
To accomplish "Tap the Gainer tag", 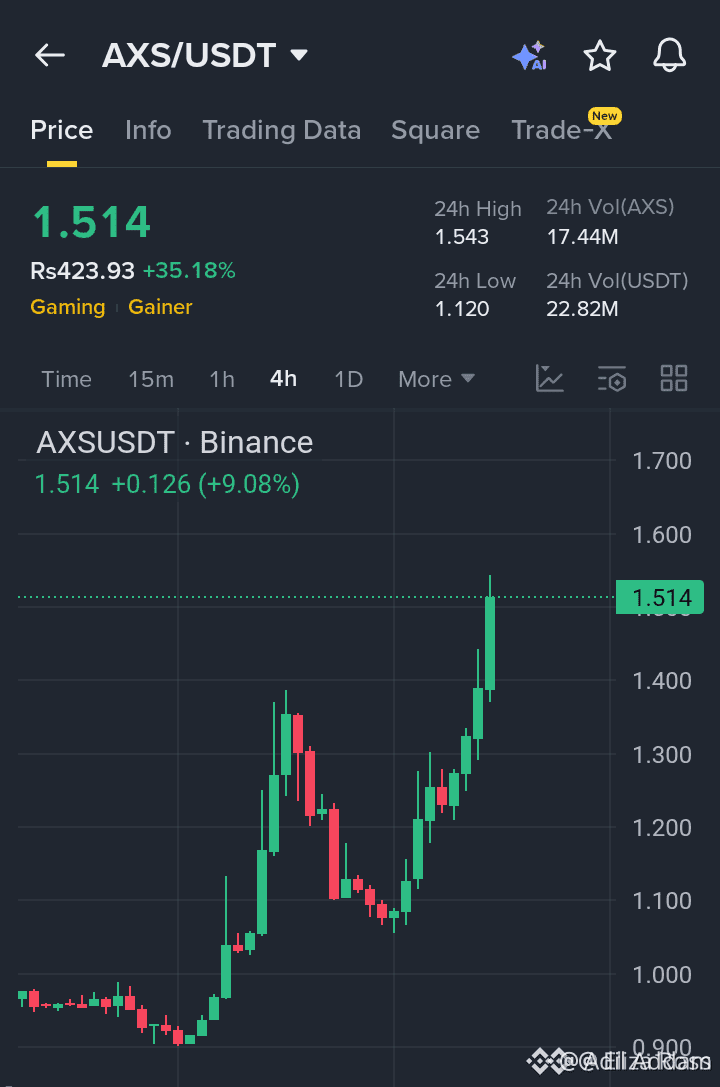I will coord(160,306).
